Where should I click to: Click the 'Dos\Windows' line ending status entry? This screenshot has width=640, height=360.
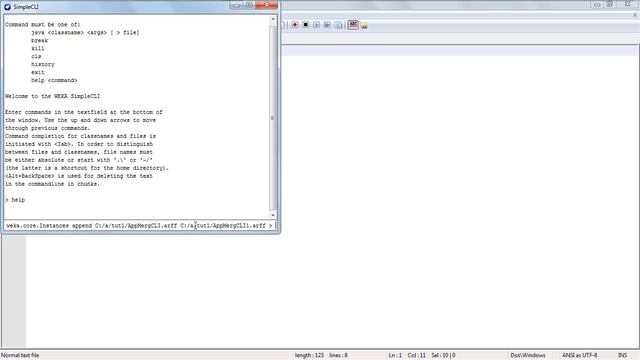click(x=528, y=355)
